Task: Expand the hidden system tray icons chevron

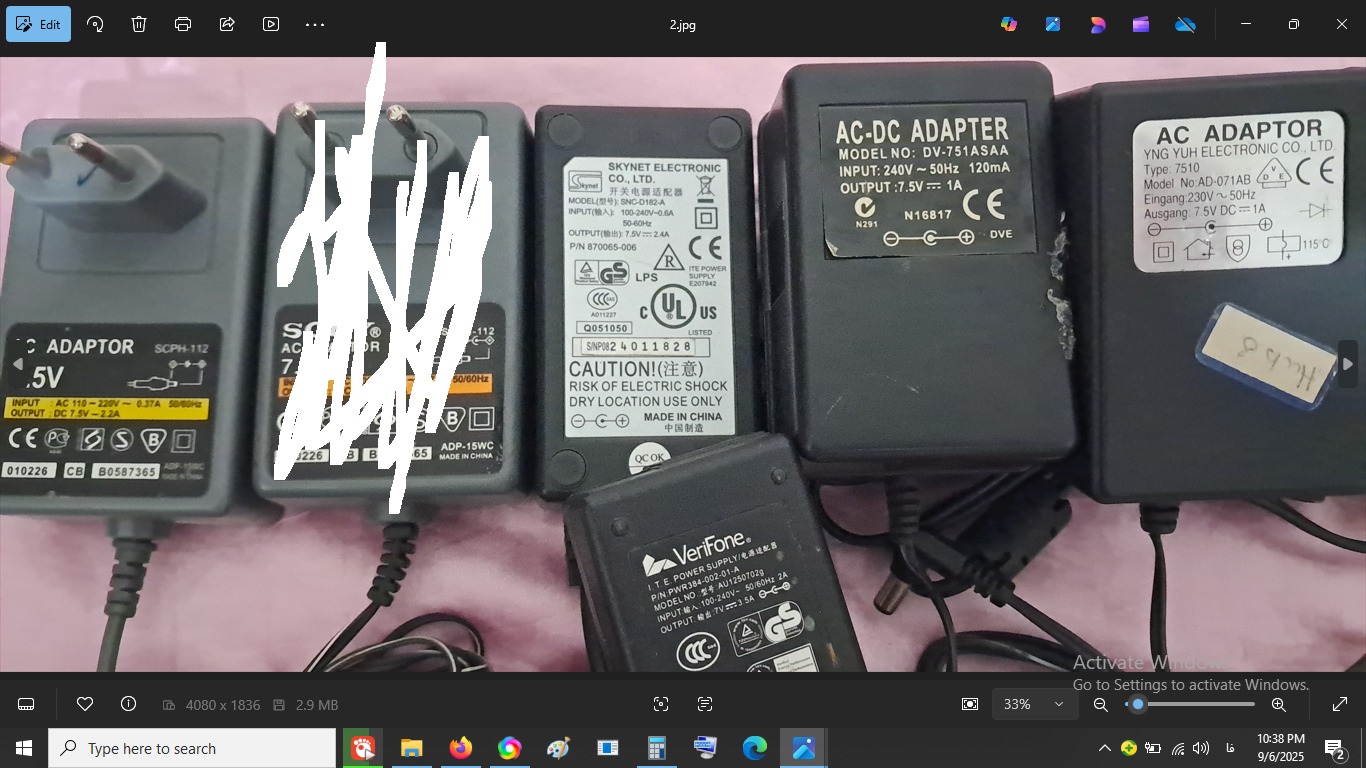Action: (1104, 748)
